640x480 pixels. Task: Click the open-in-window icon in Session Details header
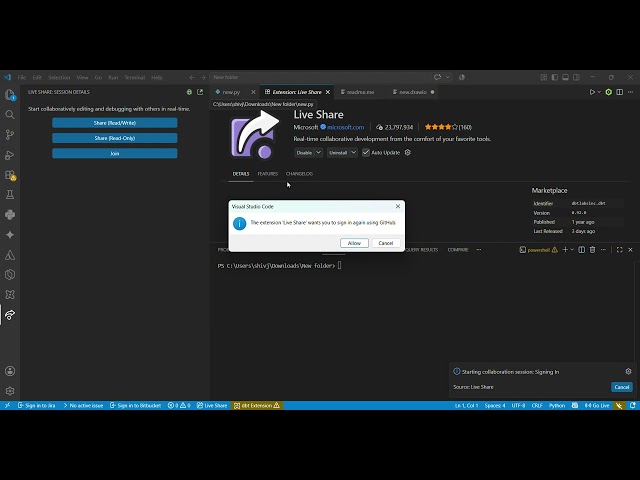point(200,92)
